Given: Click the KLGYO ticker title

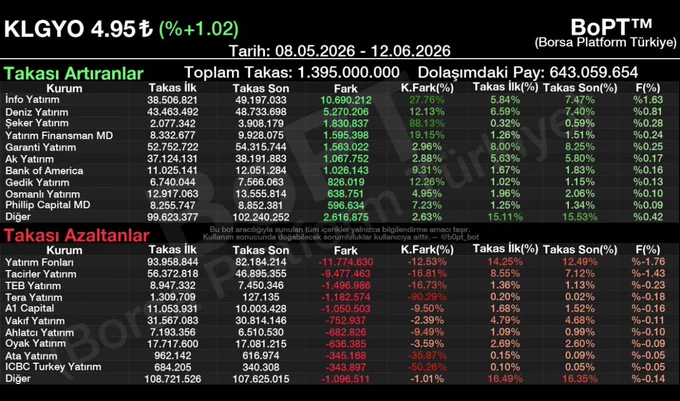Looking at the screenshot, I should (x=44, y=29).
